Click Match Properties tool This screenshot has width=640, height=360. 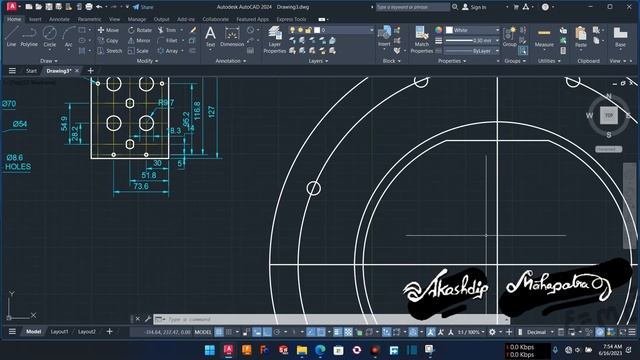pyautogui.click(x=421, y=40)
